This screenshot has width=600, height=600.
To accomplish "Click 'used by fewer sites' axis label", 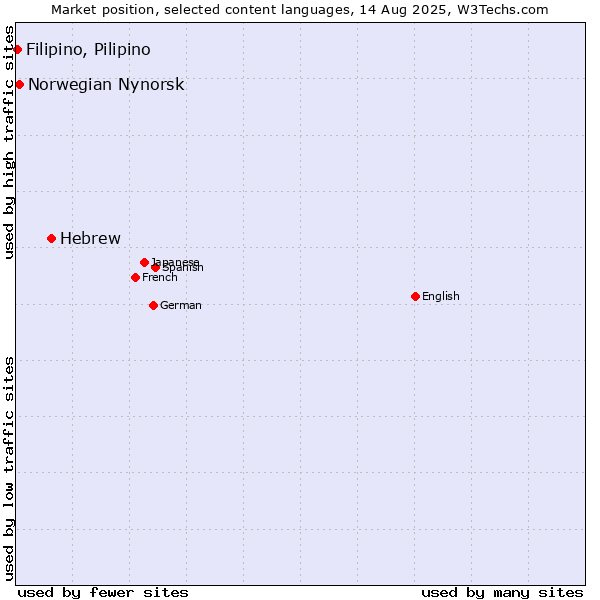I will pyautogui.click(x=103, y=593).
